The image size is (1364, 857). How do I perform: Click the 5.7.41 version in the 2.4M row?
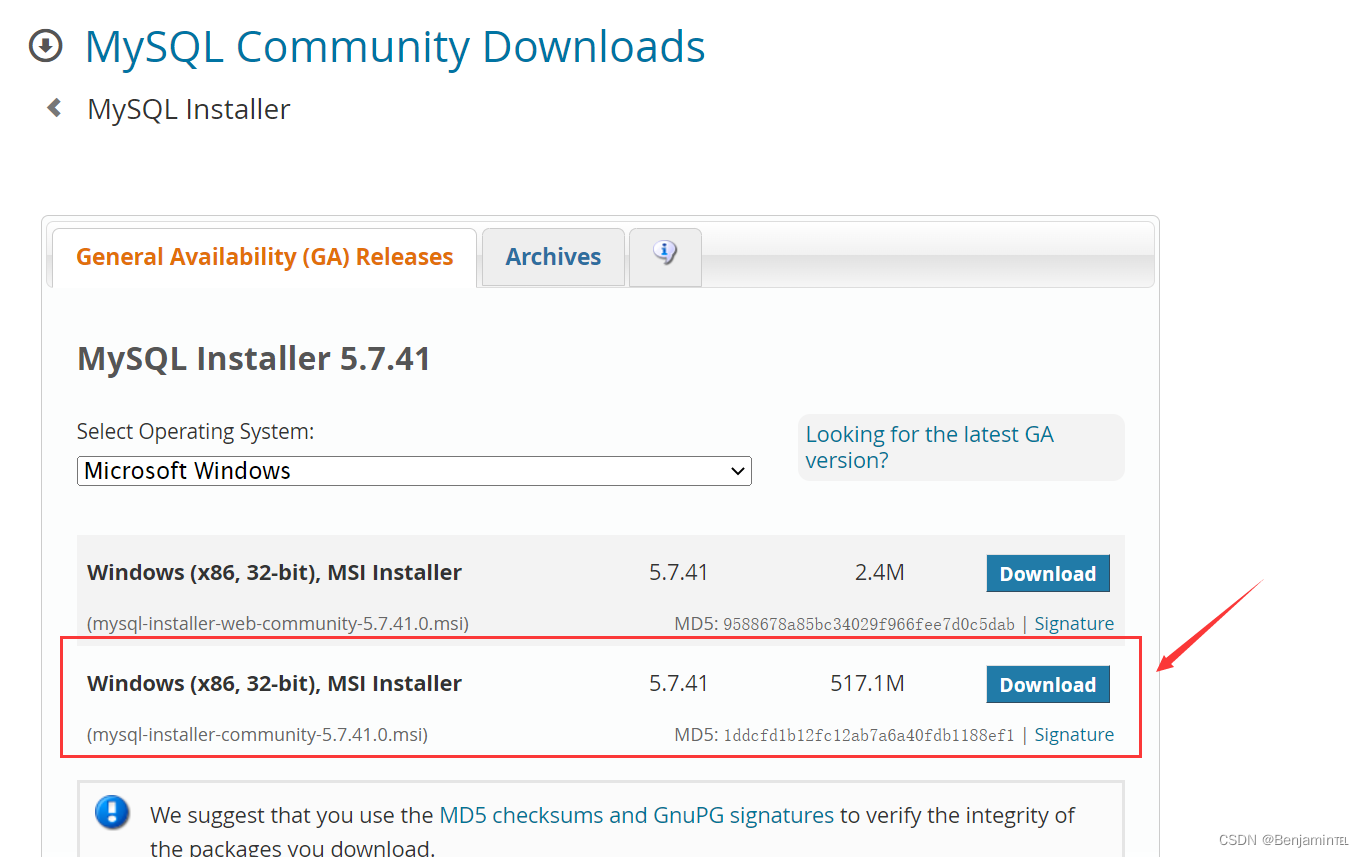point(678,573)
